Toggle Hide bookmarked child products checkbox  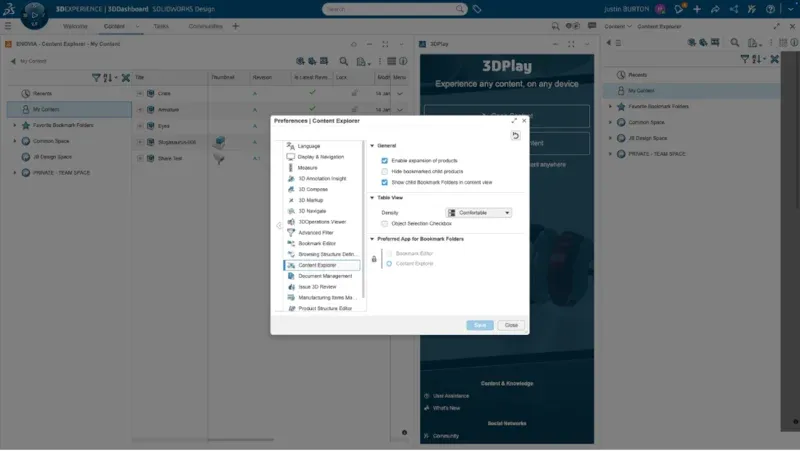click(385, 171)
